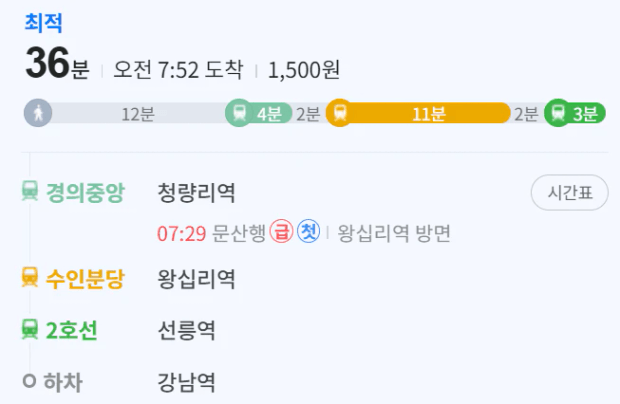Click the walking person icon in route bar
The width and height of the screenshot is (620, 404).
[38, 113]
